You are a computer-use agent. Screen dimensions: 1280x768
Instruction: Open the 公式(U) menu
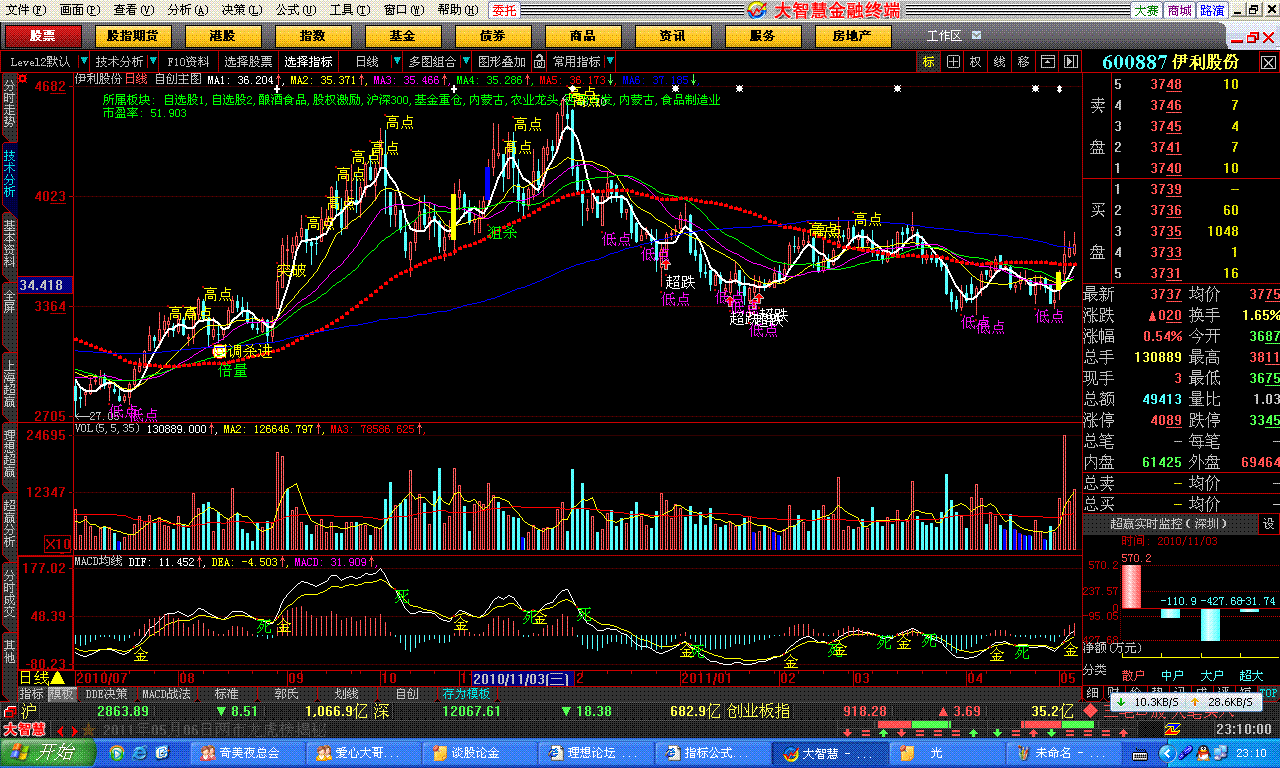[295, 10]
